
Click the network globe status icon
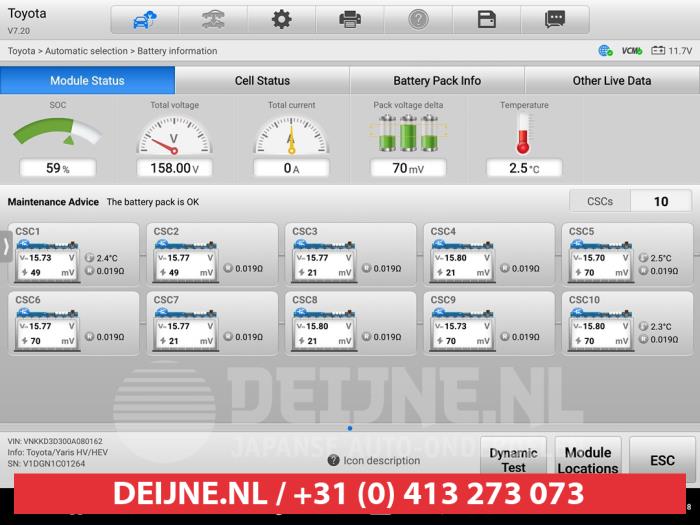(x=605, y=50)
